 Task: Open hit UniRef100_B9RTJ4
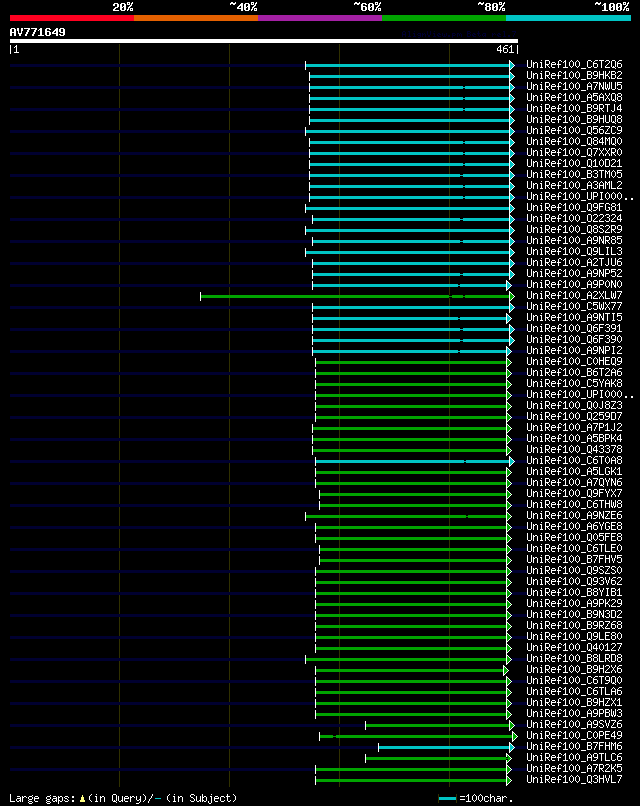[574, 108]
